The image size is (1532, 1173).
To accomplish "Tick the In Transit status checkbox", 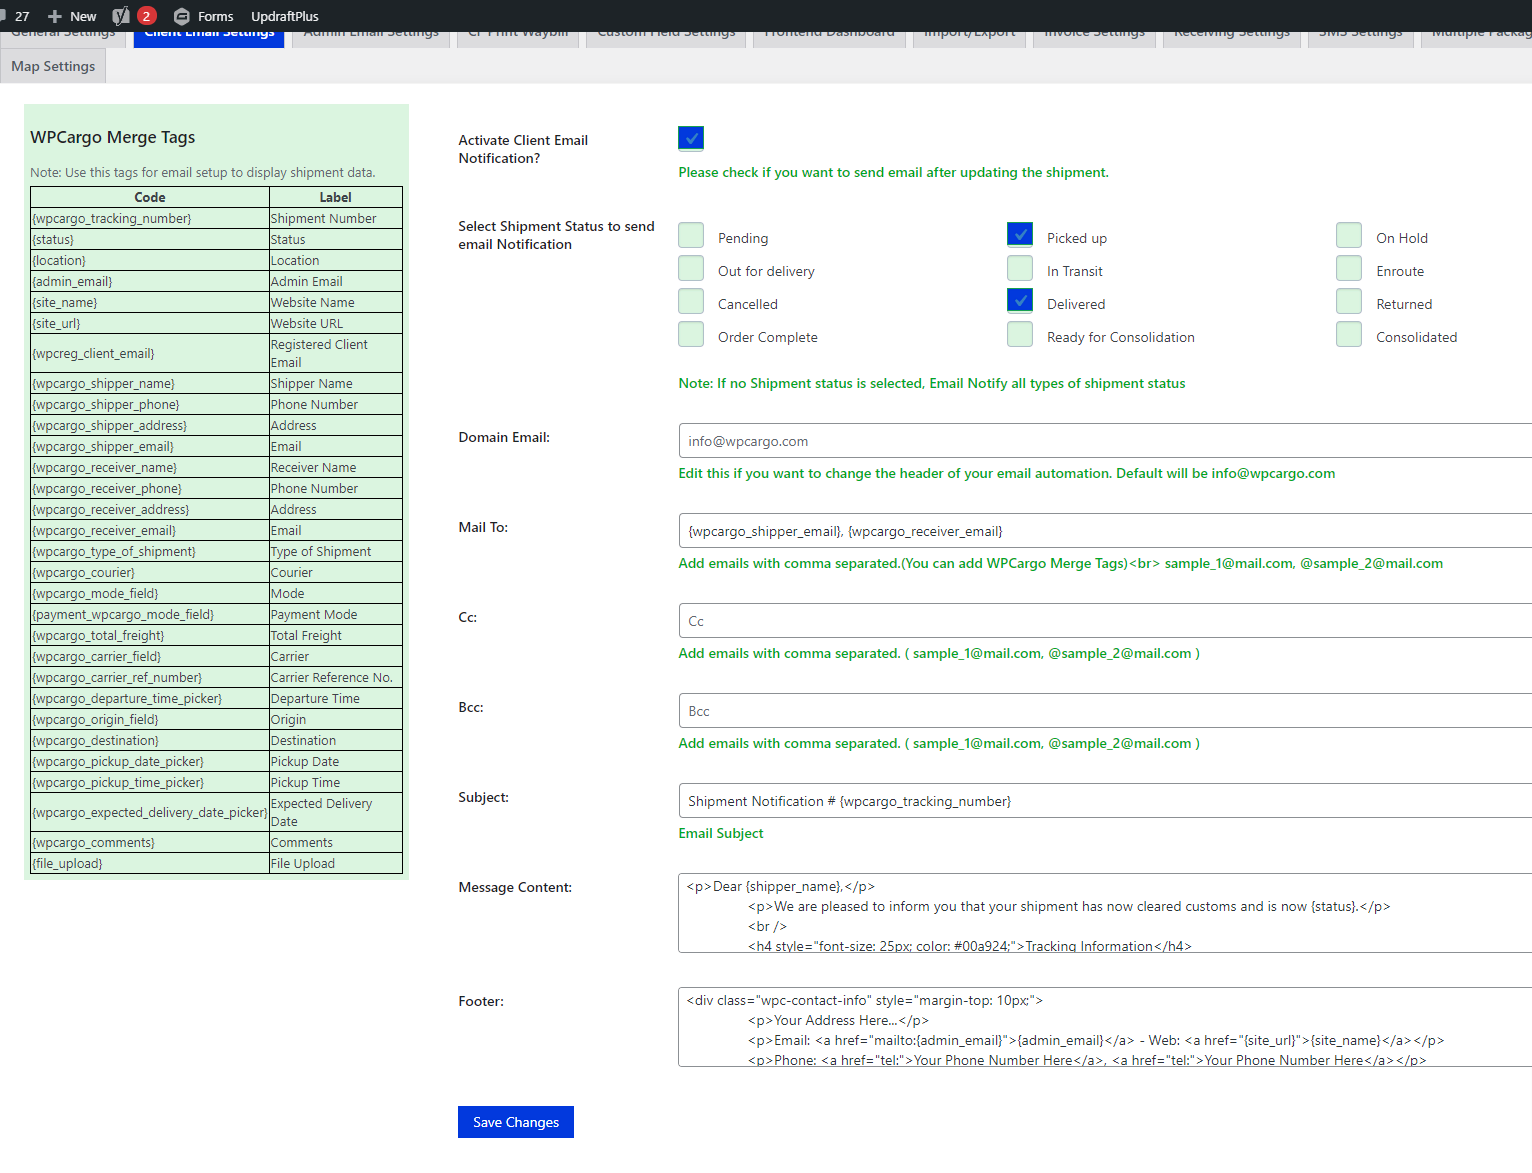I will click(x=1020, y=268).
